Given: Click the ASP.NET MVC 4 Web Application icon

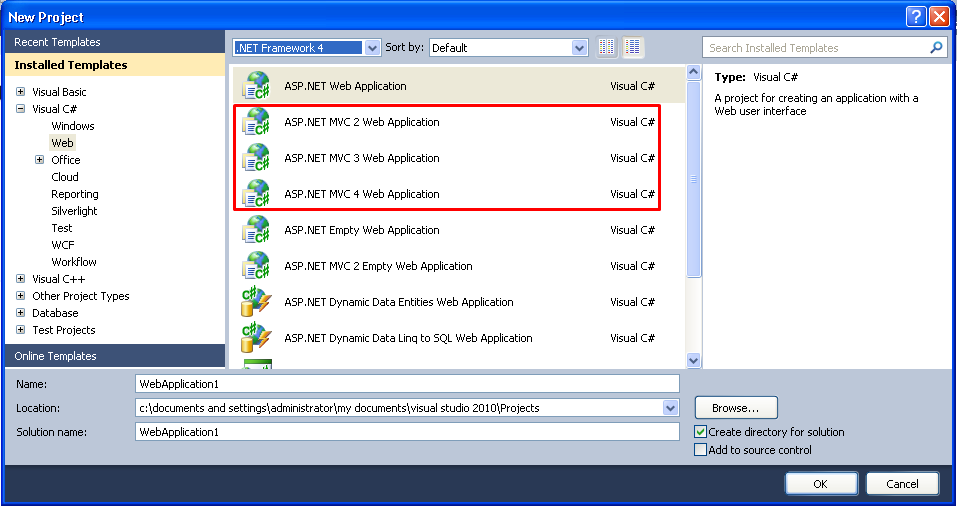Looking at the screenshot, I should pyautogui.click(x=256, y=194).
